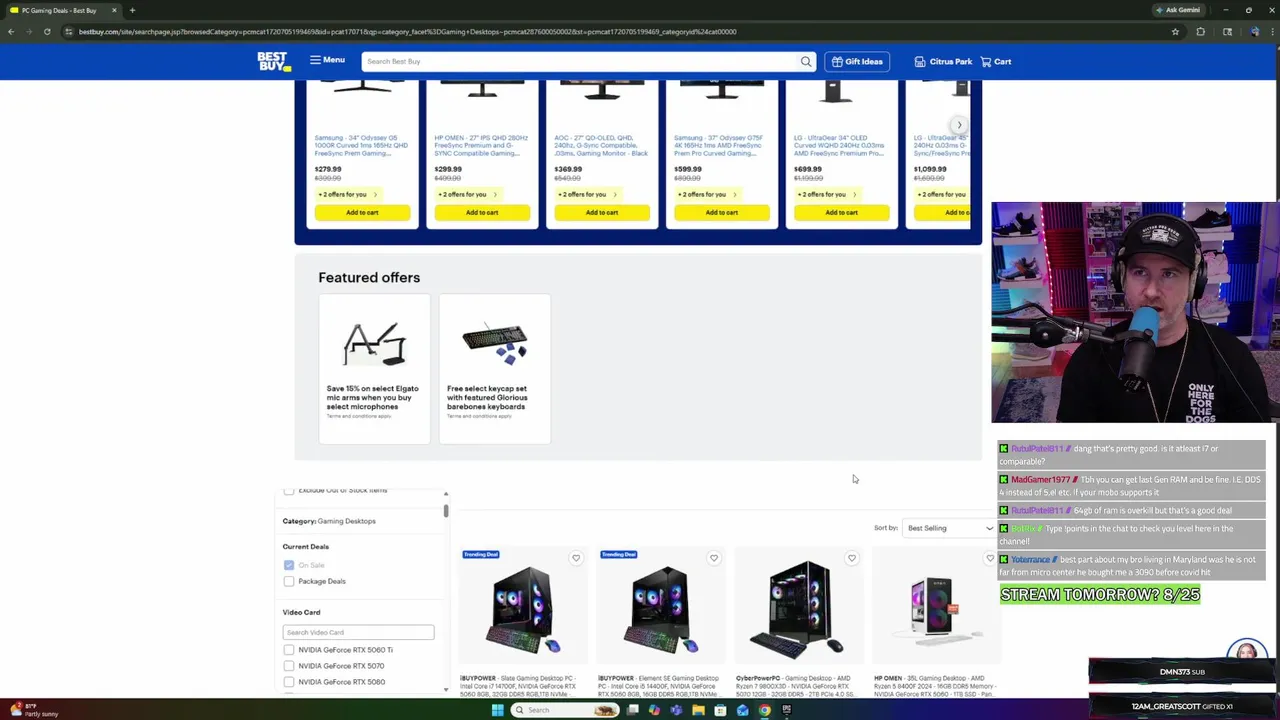Open iBUYPOWER Element SE Gaming Desktop image
1280x720 pixels.
tap(660, 610)
